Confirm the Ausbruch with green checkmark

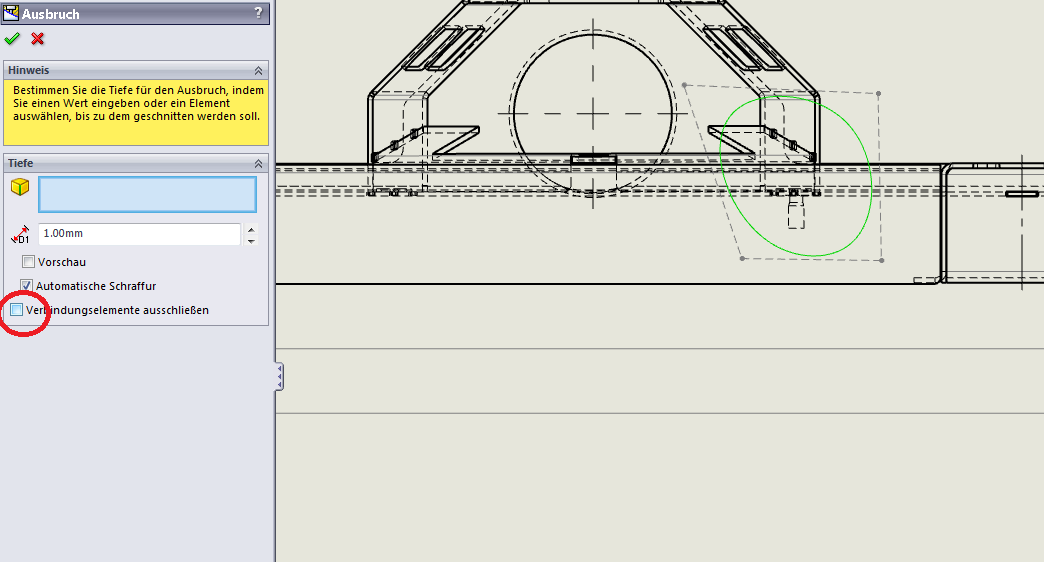tap(12, 39)
